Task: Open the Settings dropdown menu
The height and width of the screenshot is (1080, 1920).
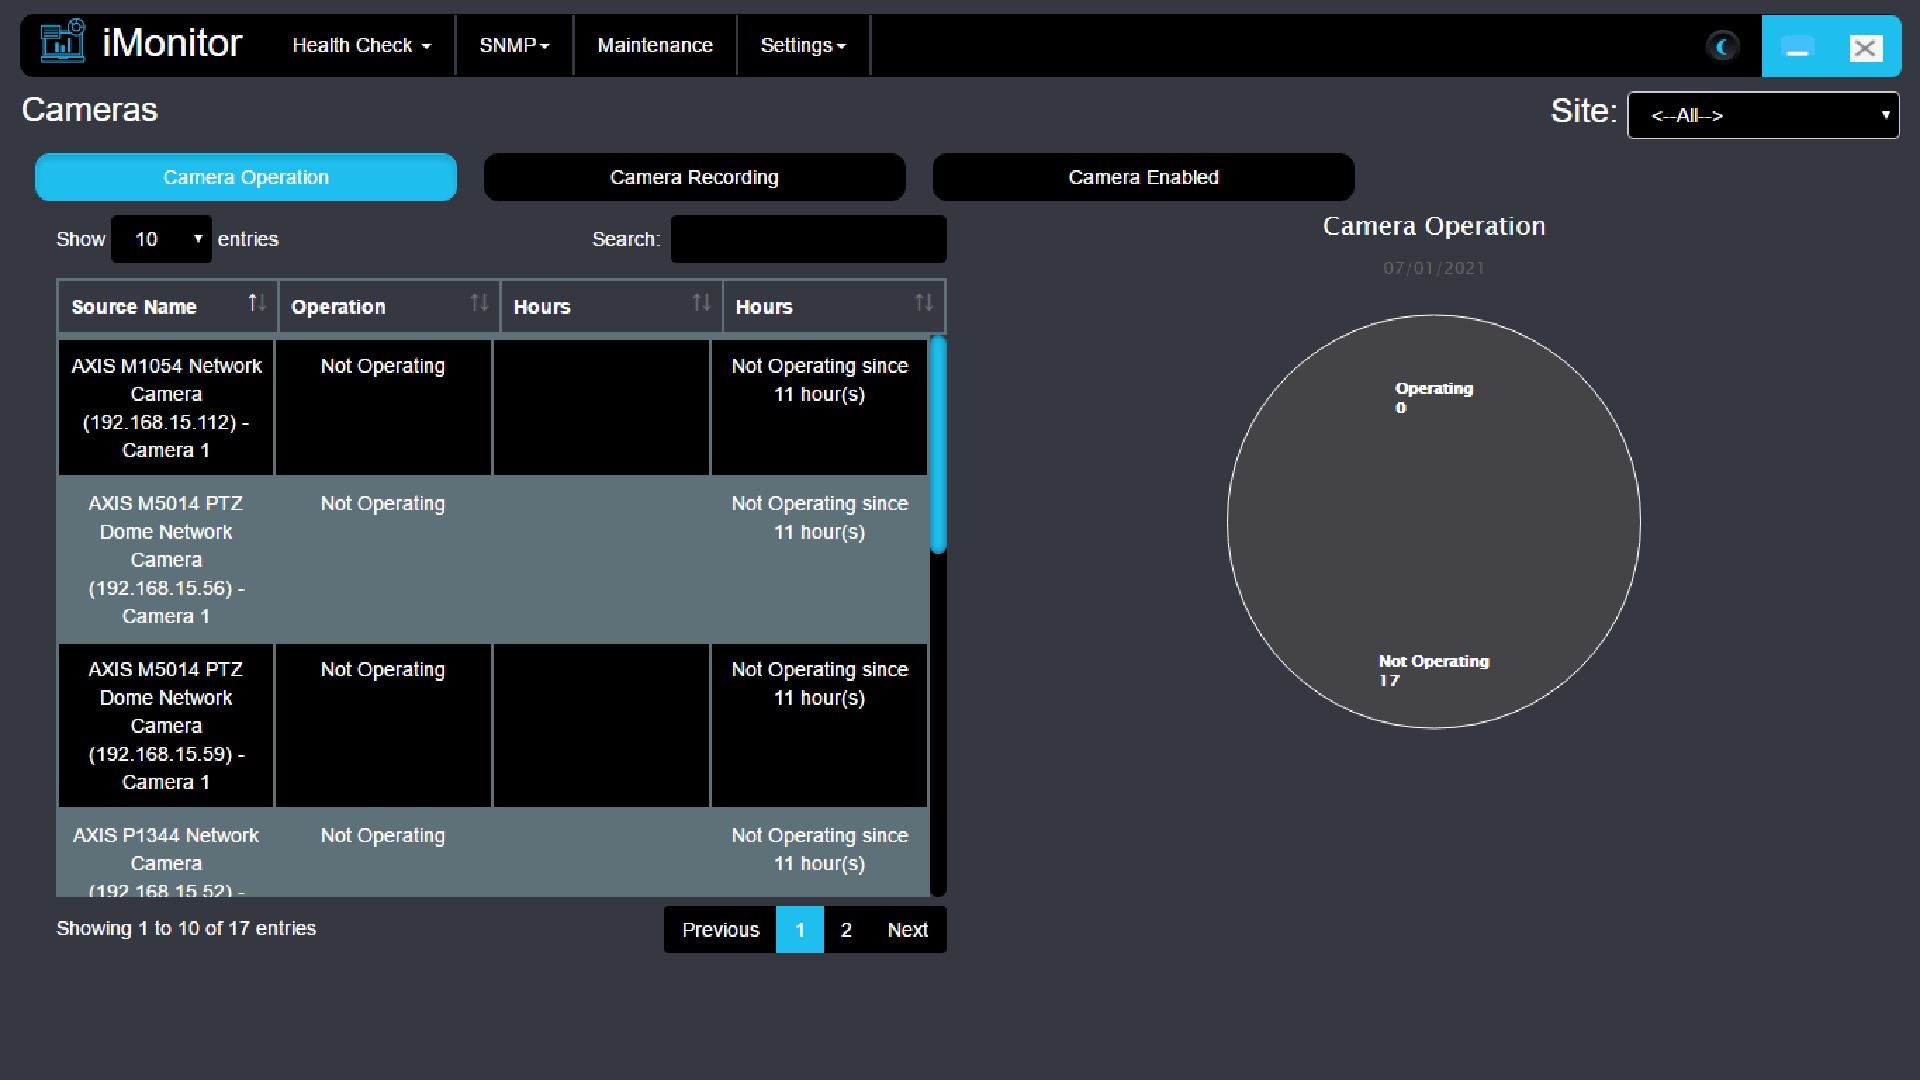Action: 803,45
